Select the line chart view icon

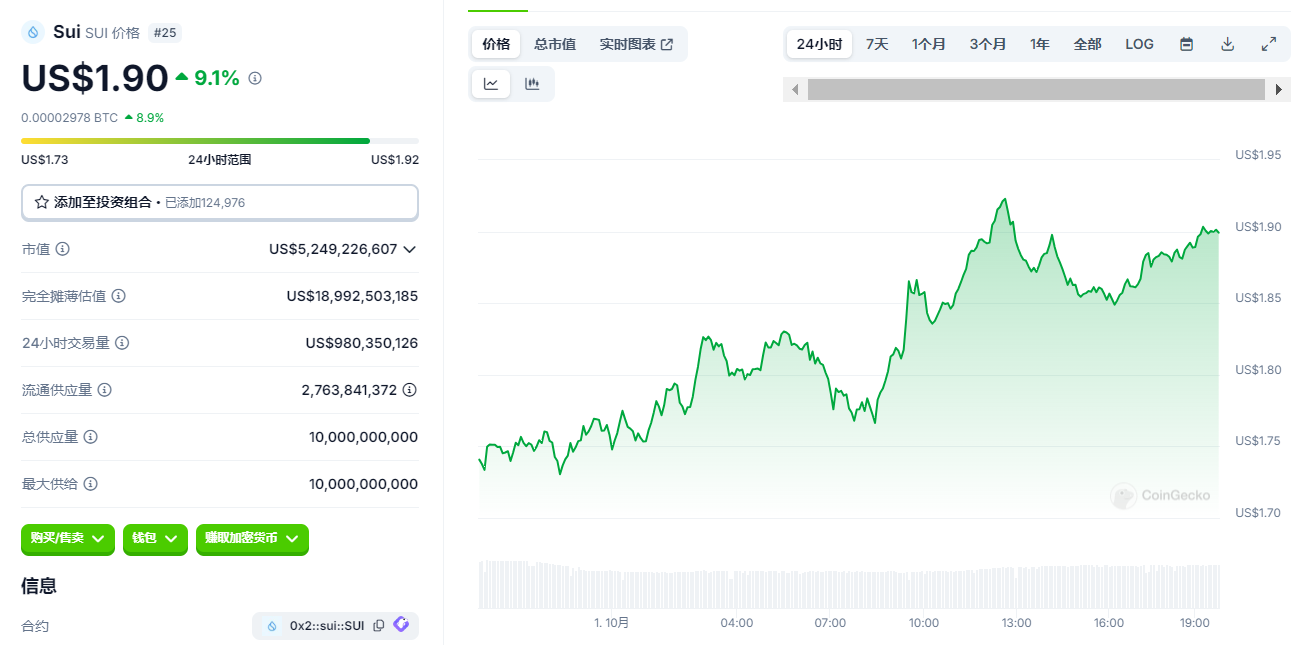[x=488, y=84]
